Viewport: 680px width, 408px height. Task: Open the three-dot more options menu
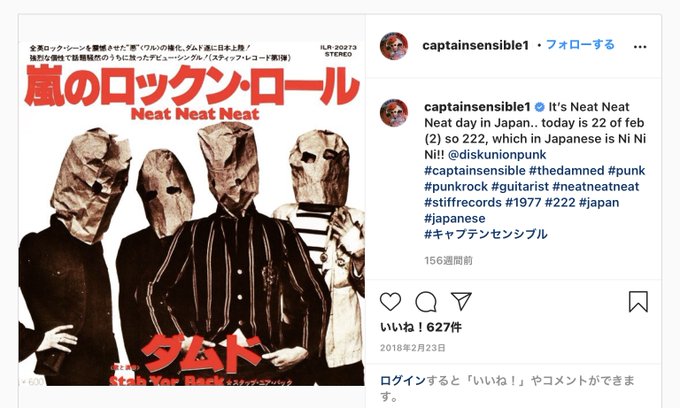(x=640, y=46)
